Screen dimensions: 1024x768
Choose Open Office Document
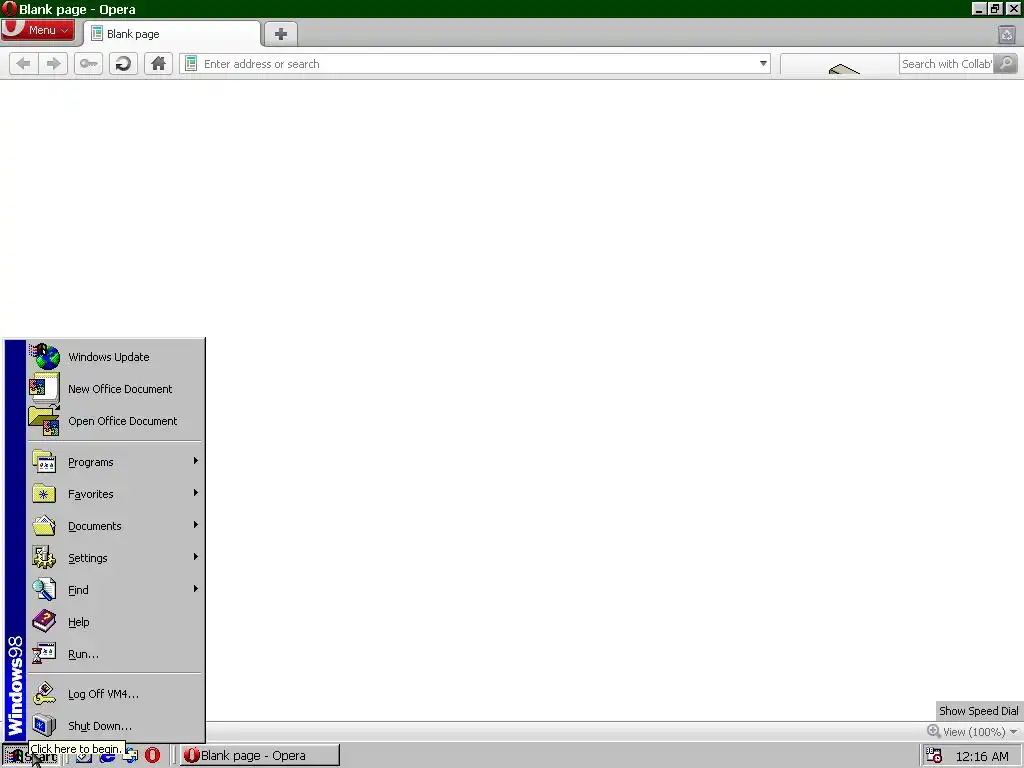pyautogui.click(x=116, y=421)
